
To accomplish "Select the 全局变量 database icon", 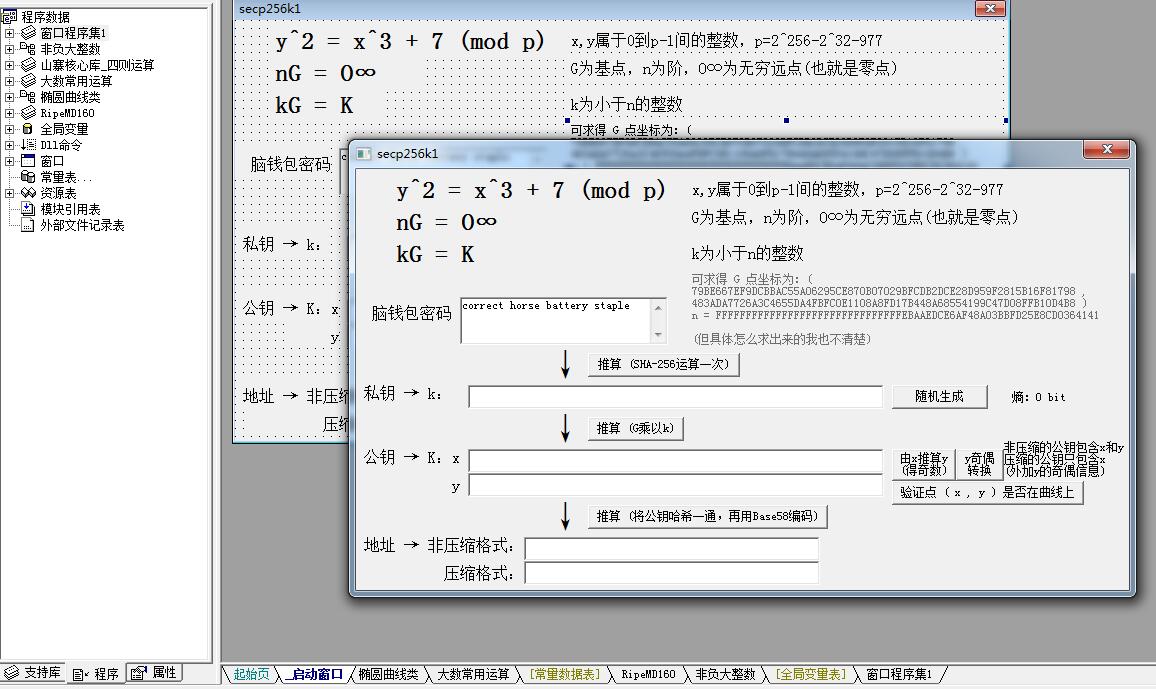I will tap(28, 129).
